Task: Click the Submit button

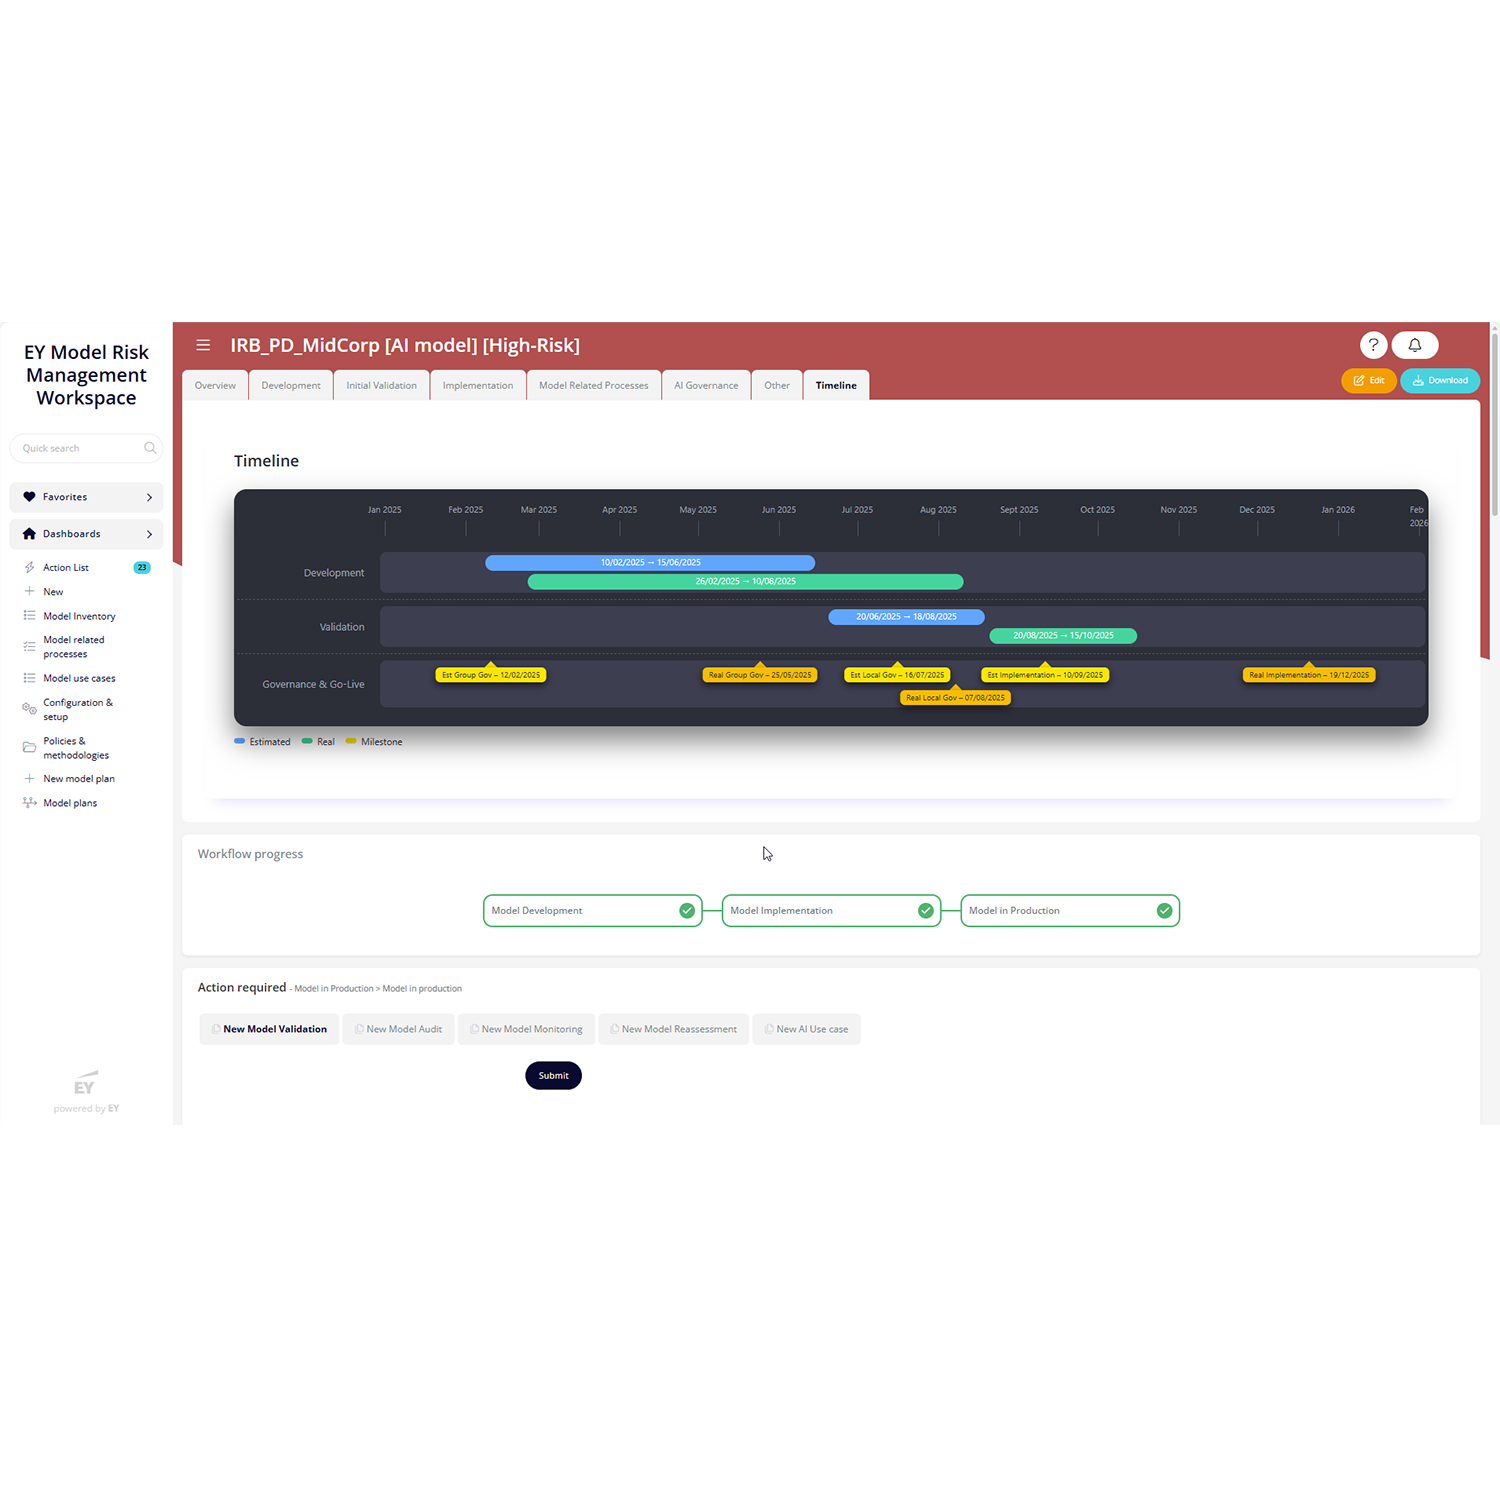Action: point(553,1076)
